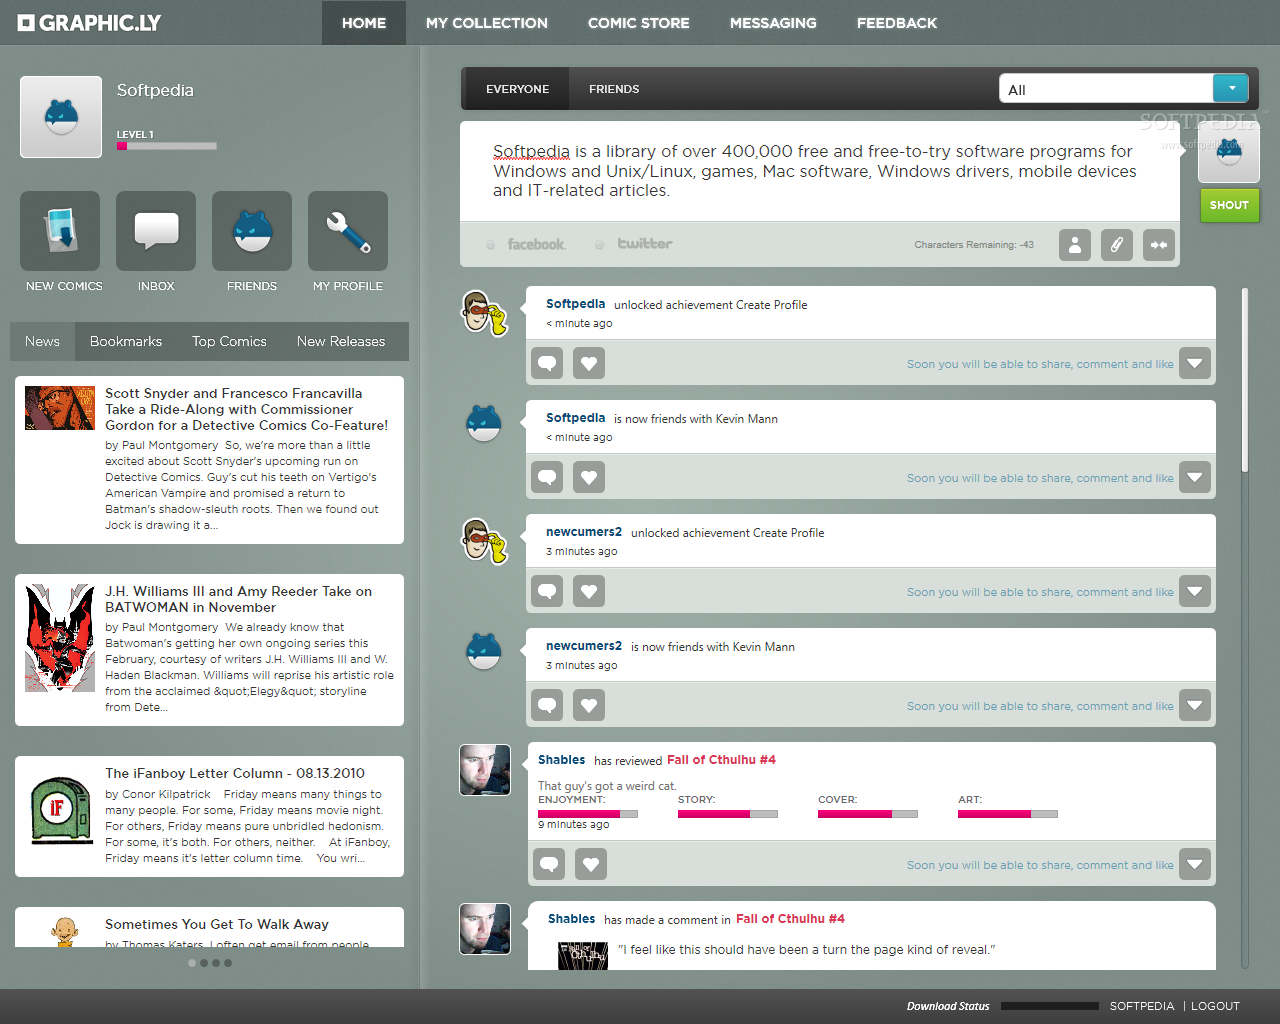Switch to the Friends feed

point(614,89)
